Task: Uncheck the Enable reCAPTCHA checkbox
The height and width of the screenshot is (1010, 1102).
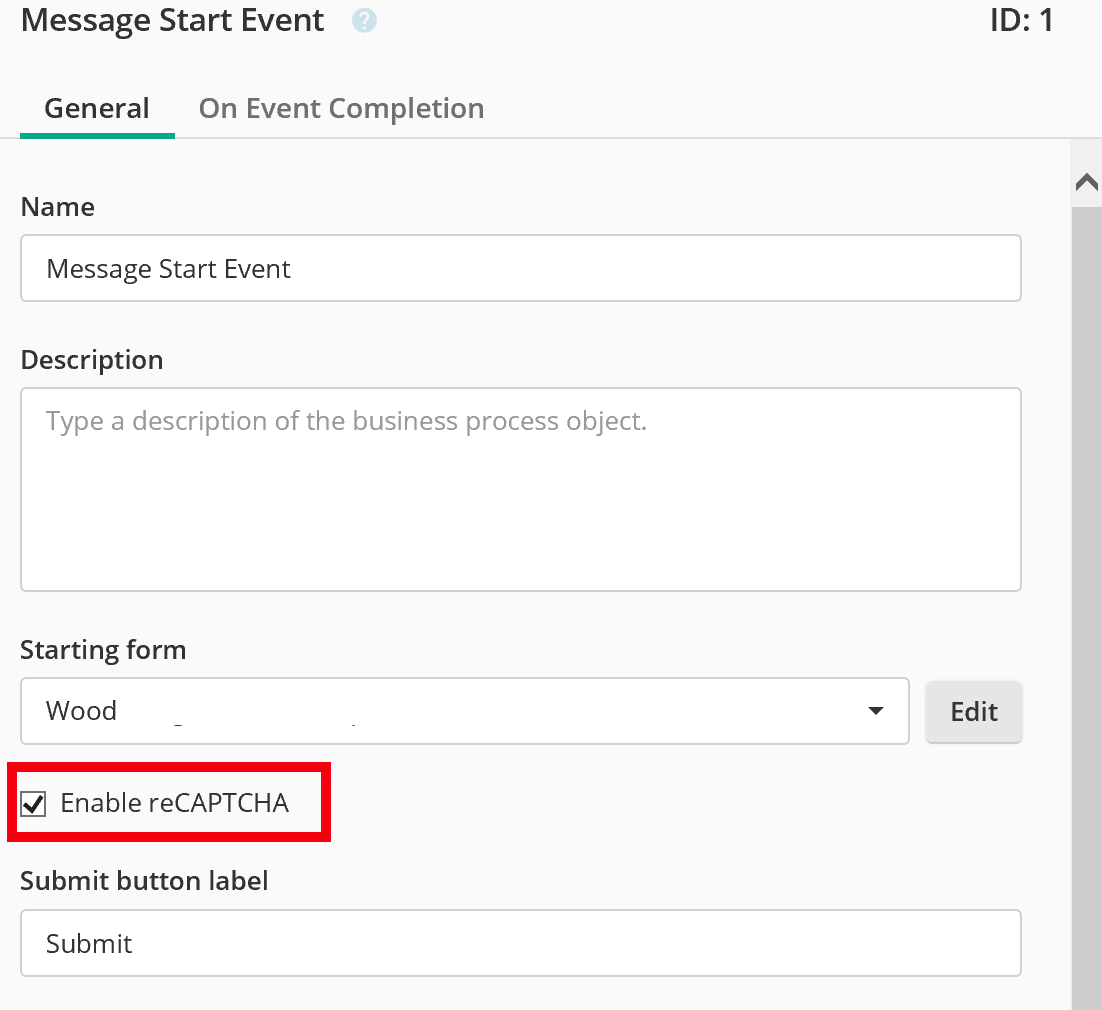Action: (34, 803)
